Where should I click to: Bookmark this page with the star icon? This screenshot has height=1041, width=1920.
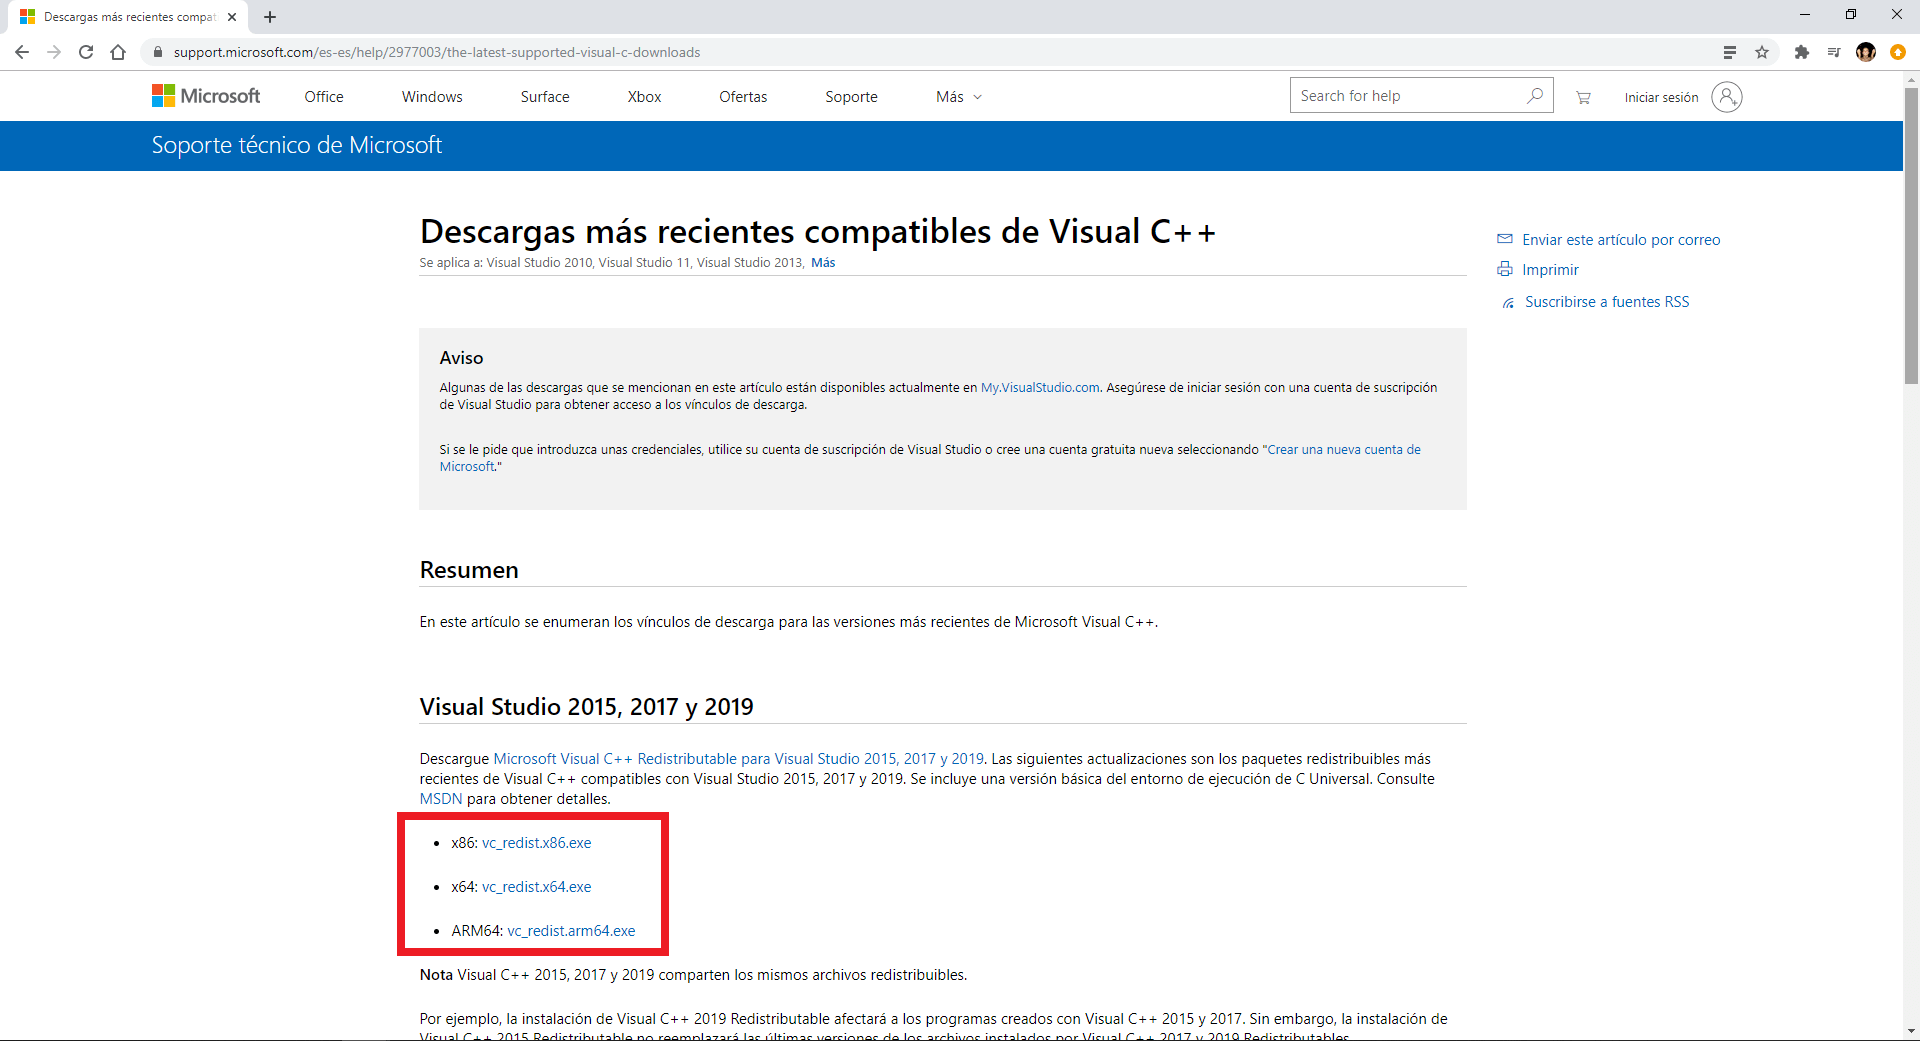[x=1762, y=52]
